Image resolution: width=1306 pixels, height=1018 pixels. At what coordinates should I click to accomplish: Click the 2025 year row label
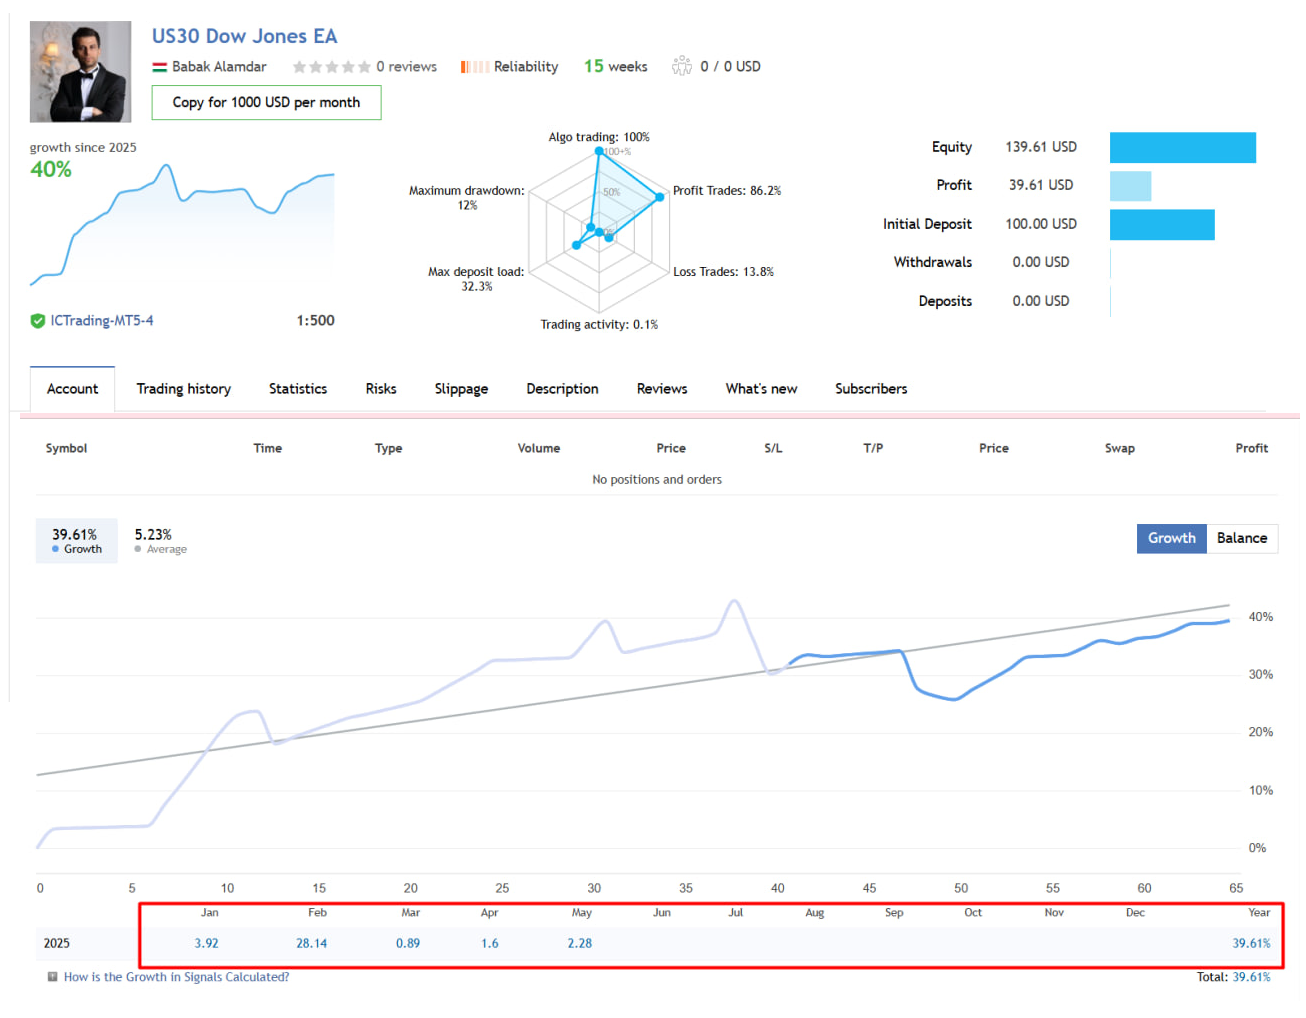[57, 943]
